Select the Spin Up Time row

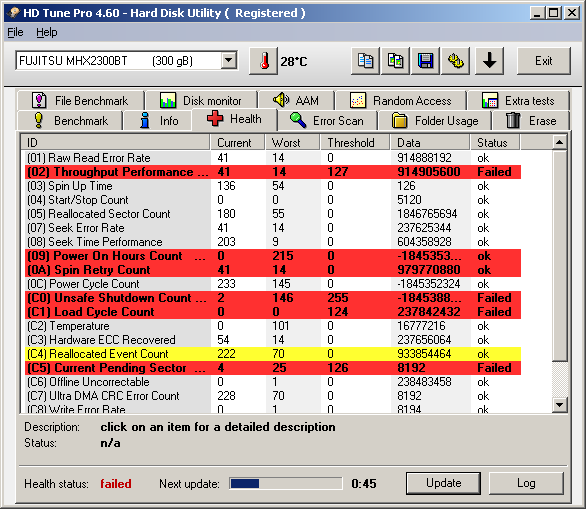tap(272, 186)
